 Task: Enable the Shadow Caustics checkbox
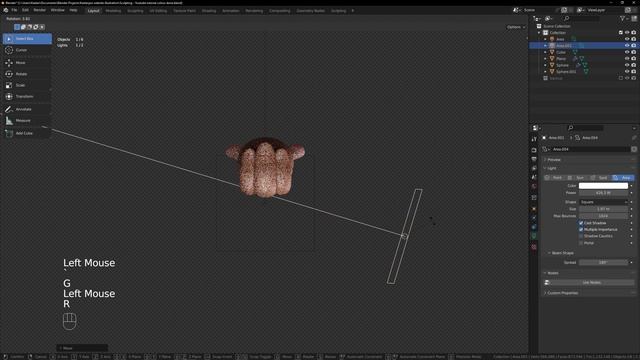(581, 236)
